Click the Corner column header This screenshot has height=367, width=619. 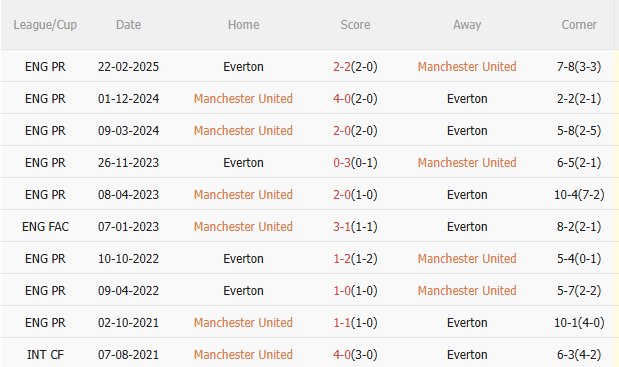click(579, 25)
